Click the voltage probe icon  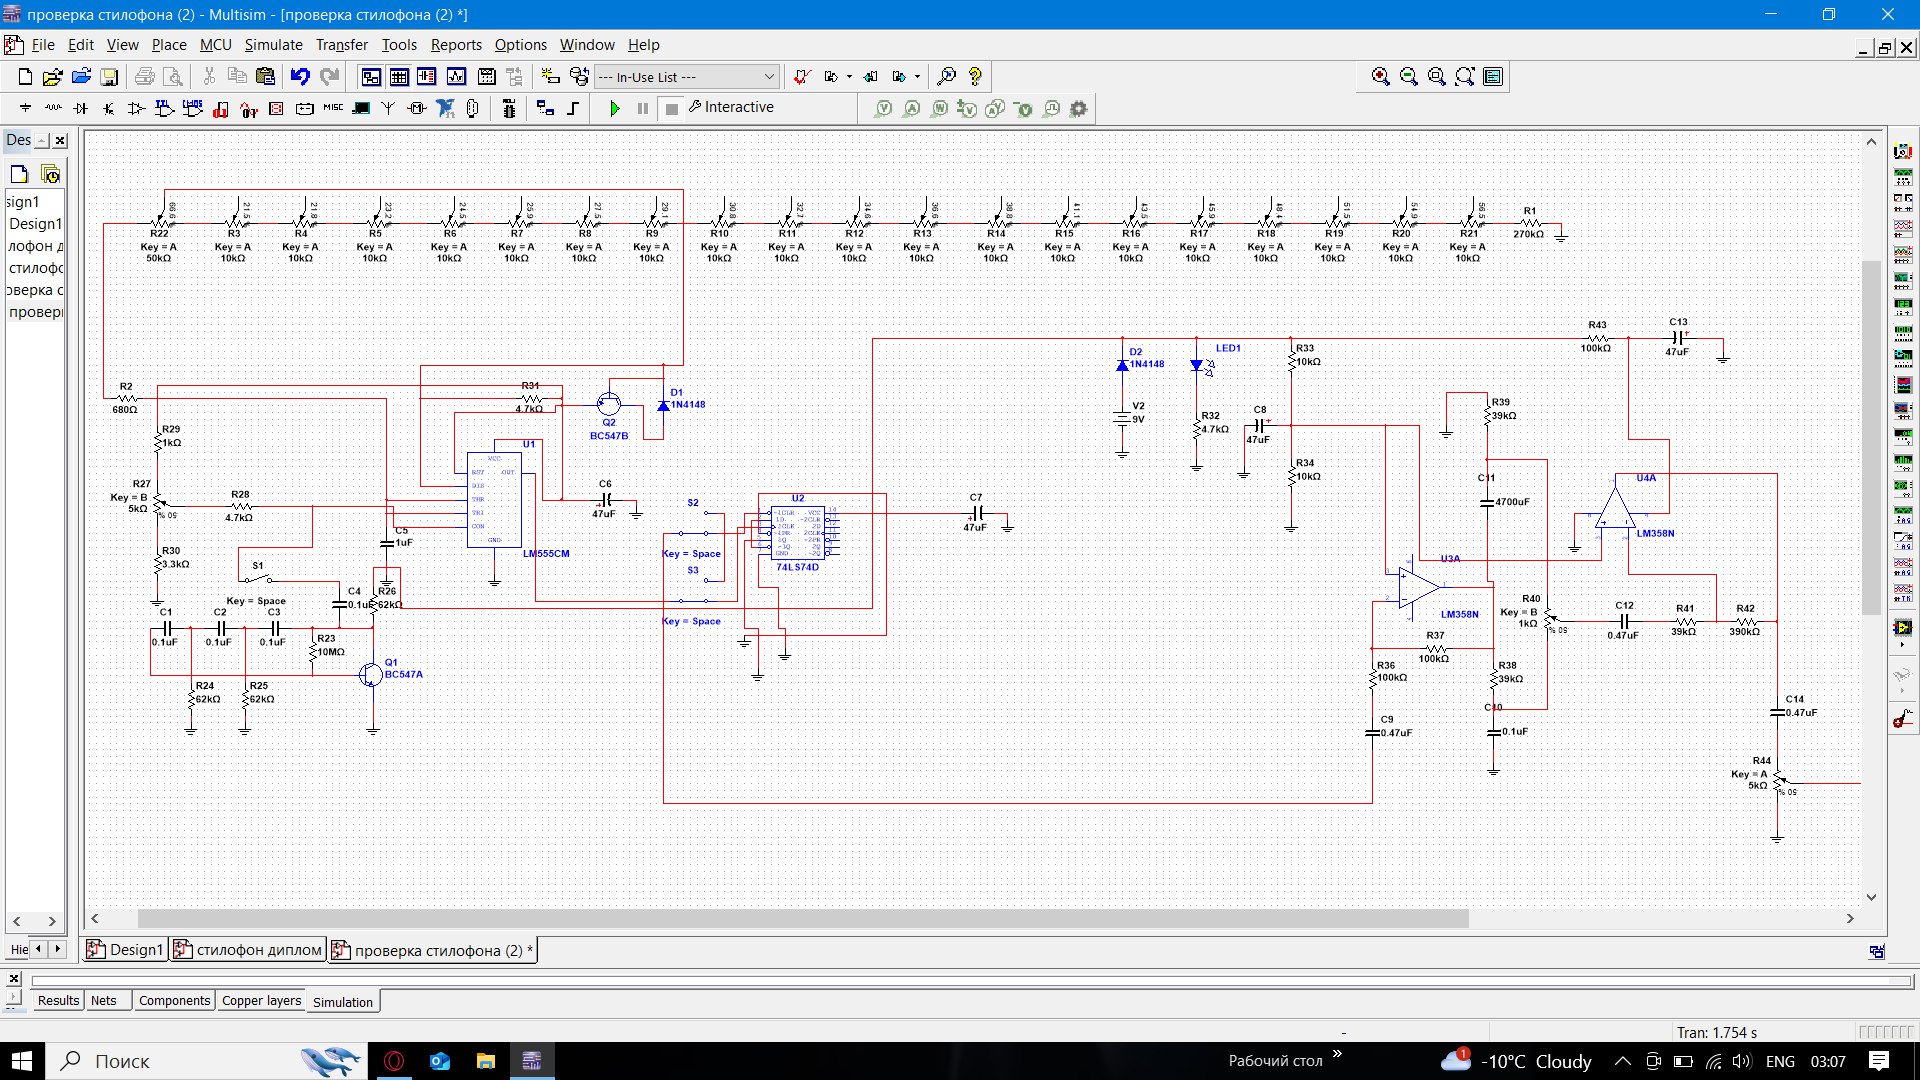tap(883, 108)
